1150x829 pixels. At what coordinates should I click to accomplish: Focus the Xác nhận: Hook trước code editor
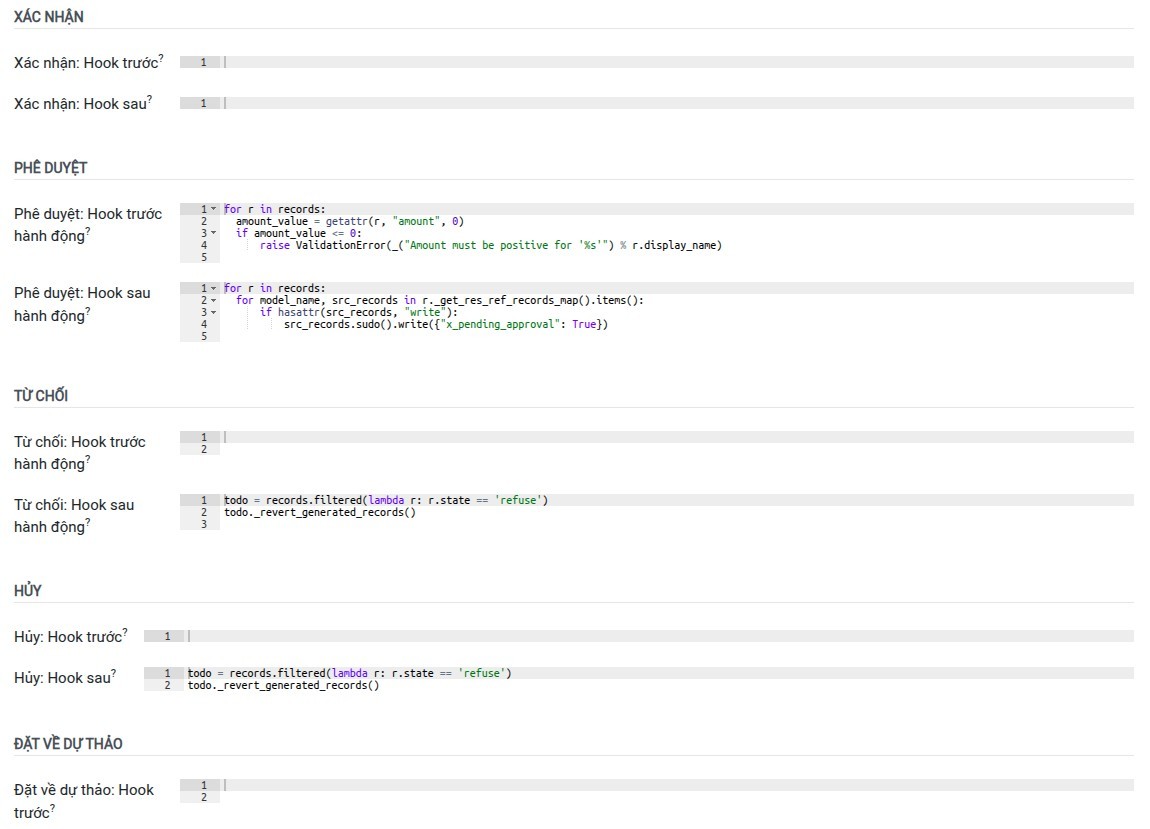[656, 62]
